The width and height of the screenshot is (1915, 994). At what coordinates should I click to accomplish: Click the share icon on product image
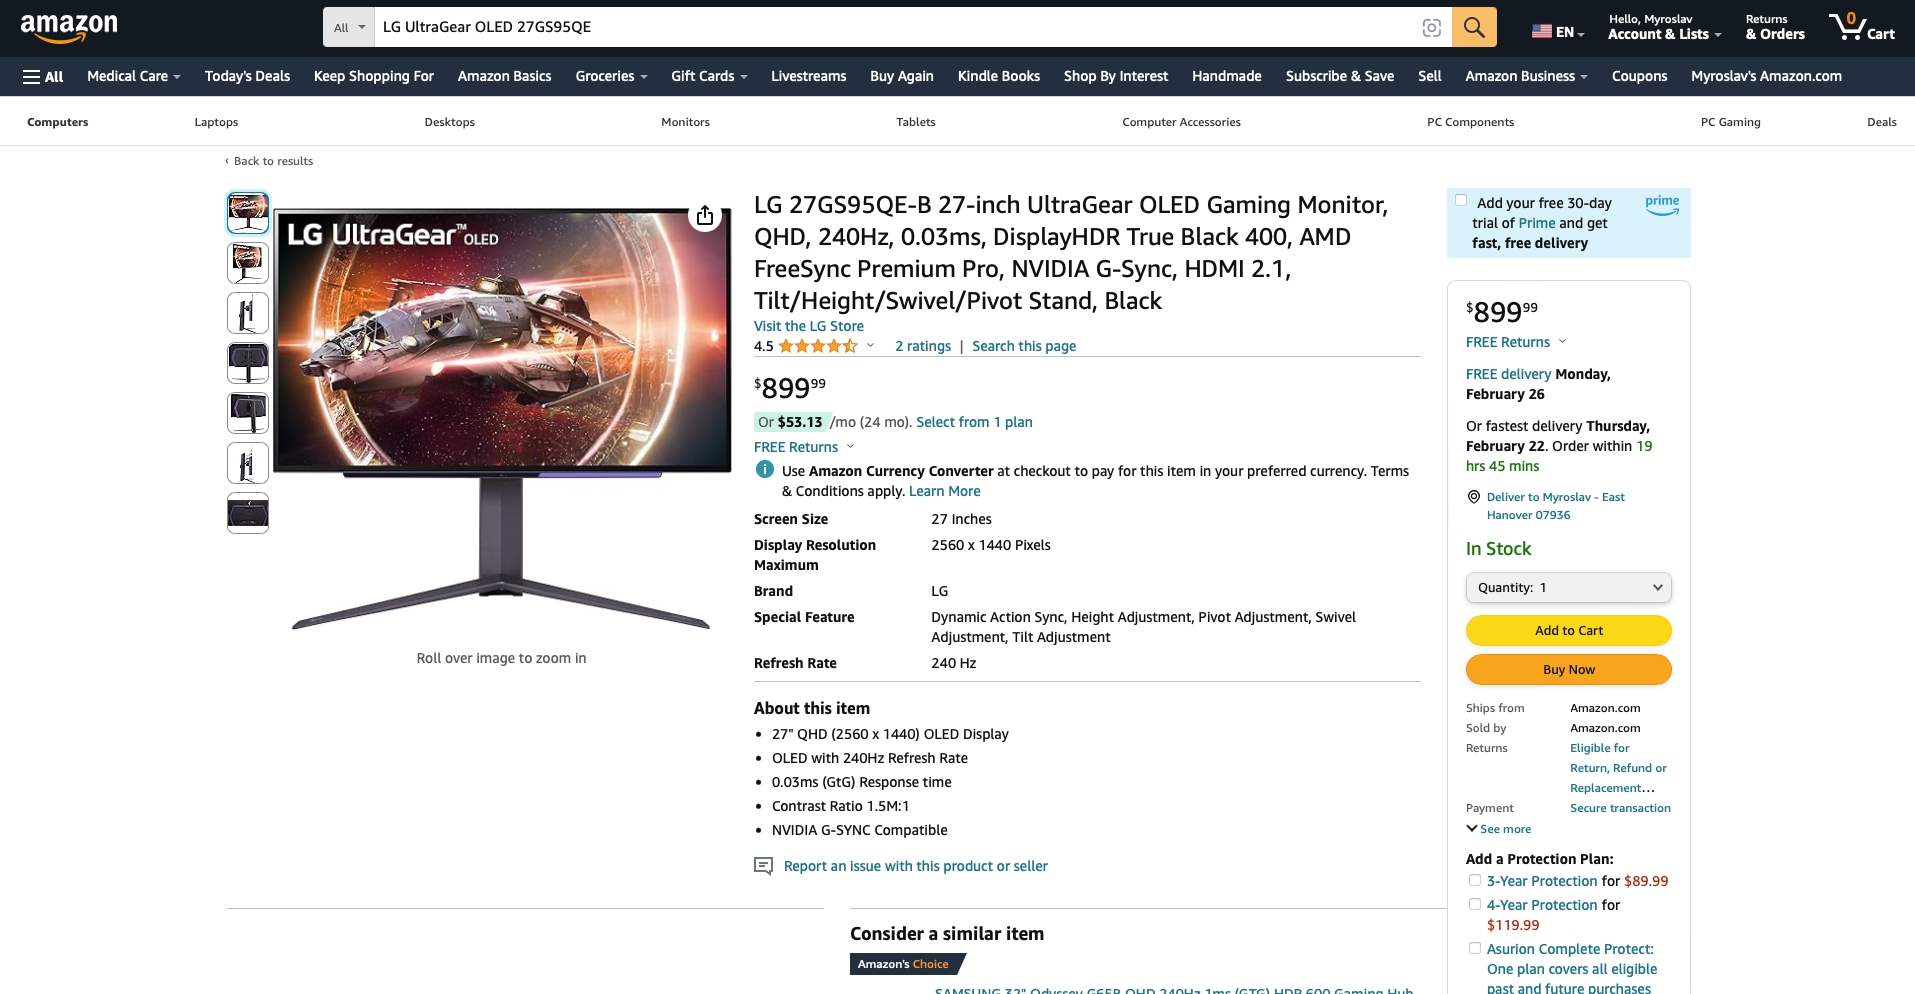click(x=705, y=216)
